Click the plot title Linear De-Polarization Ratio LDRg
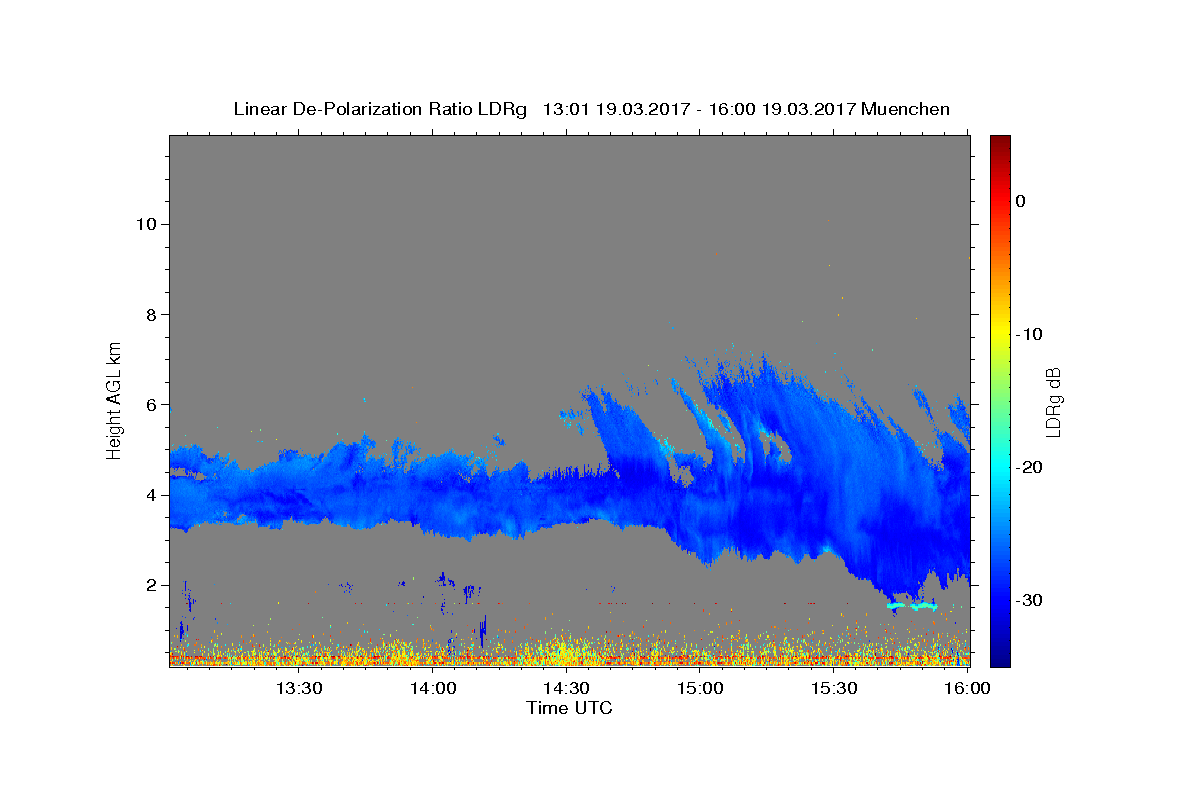 click(x=380, y=109)
